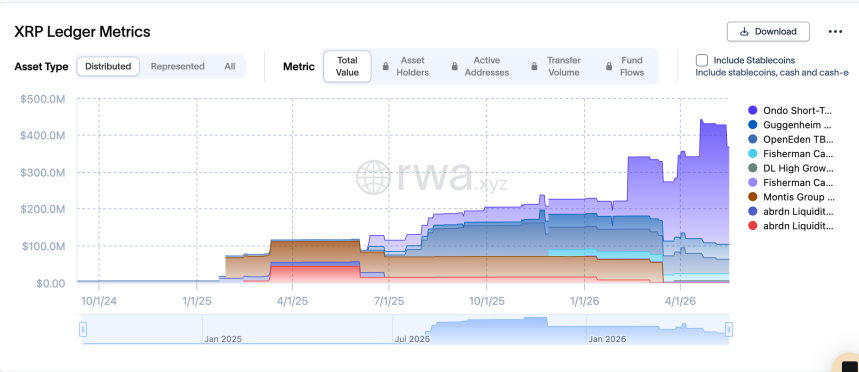Select the locked Transfer Volume metric
Screen dimensions: 859x372
coord(556,66)
